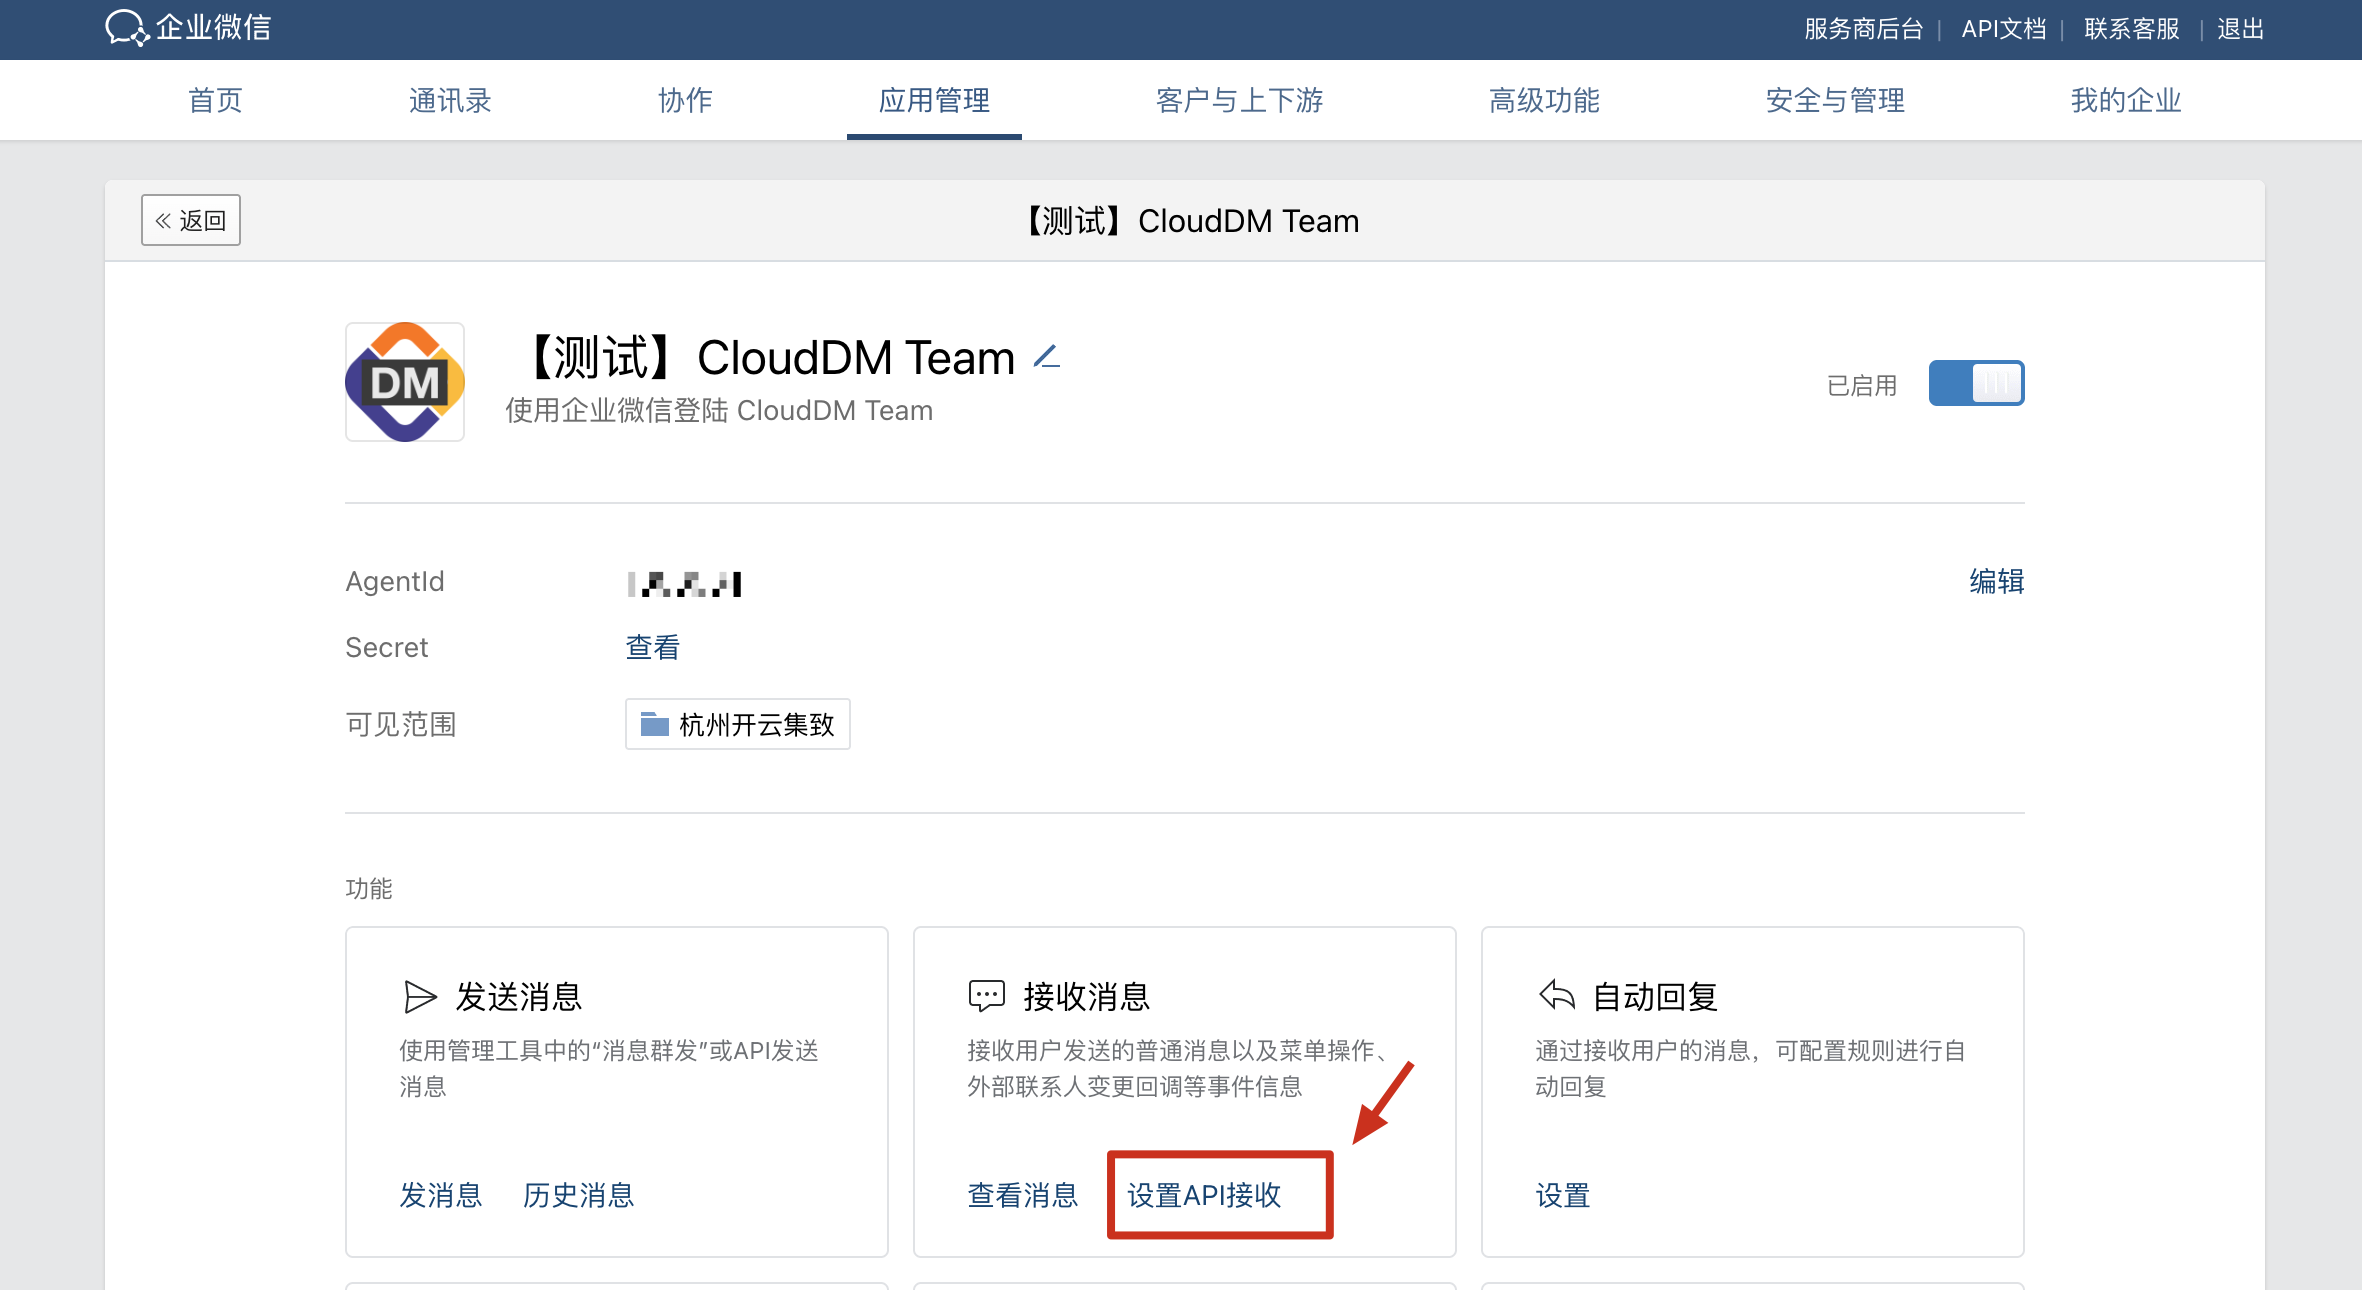The width and height of the screenshot is (2362, 1290).
Task: Click the 自动回复 reply arrow icon
Action: 1557,995
